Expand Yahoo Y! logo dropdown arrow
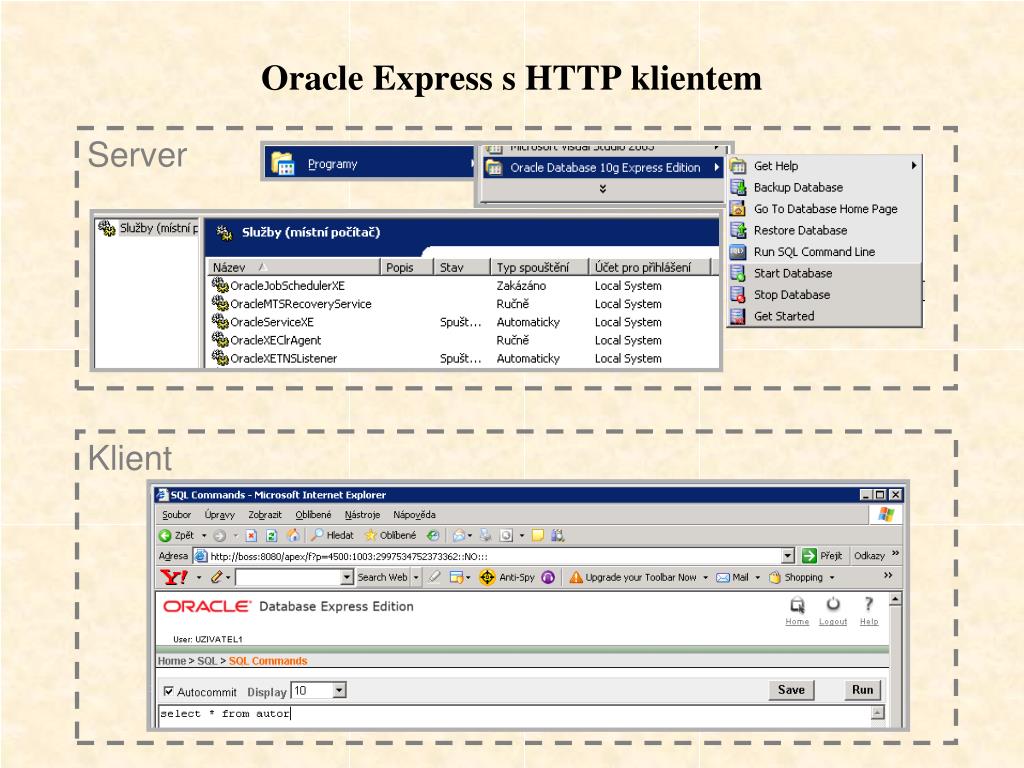Viewport: 1024px width, 768px height. [199, 577]
